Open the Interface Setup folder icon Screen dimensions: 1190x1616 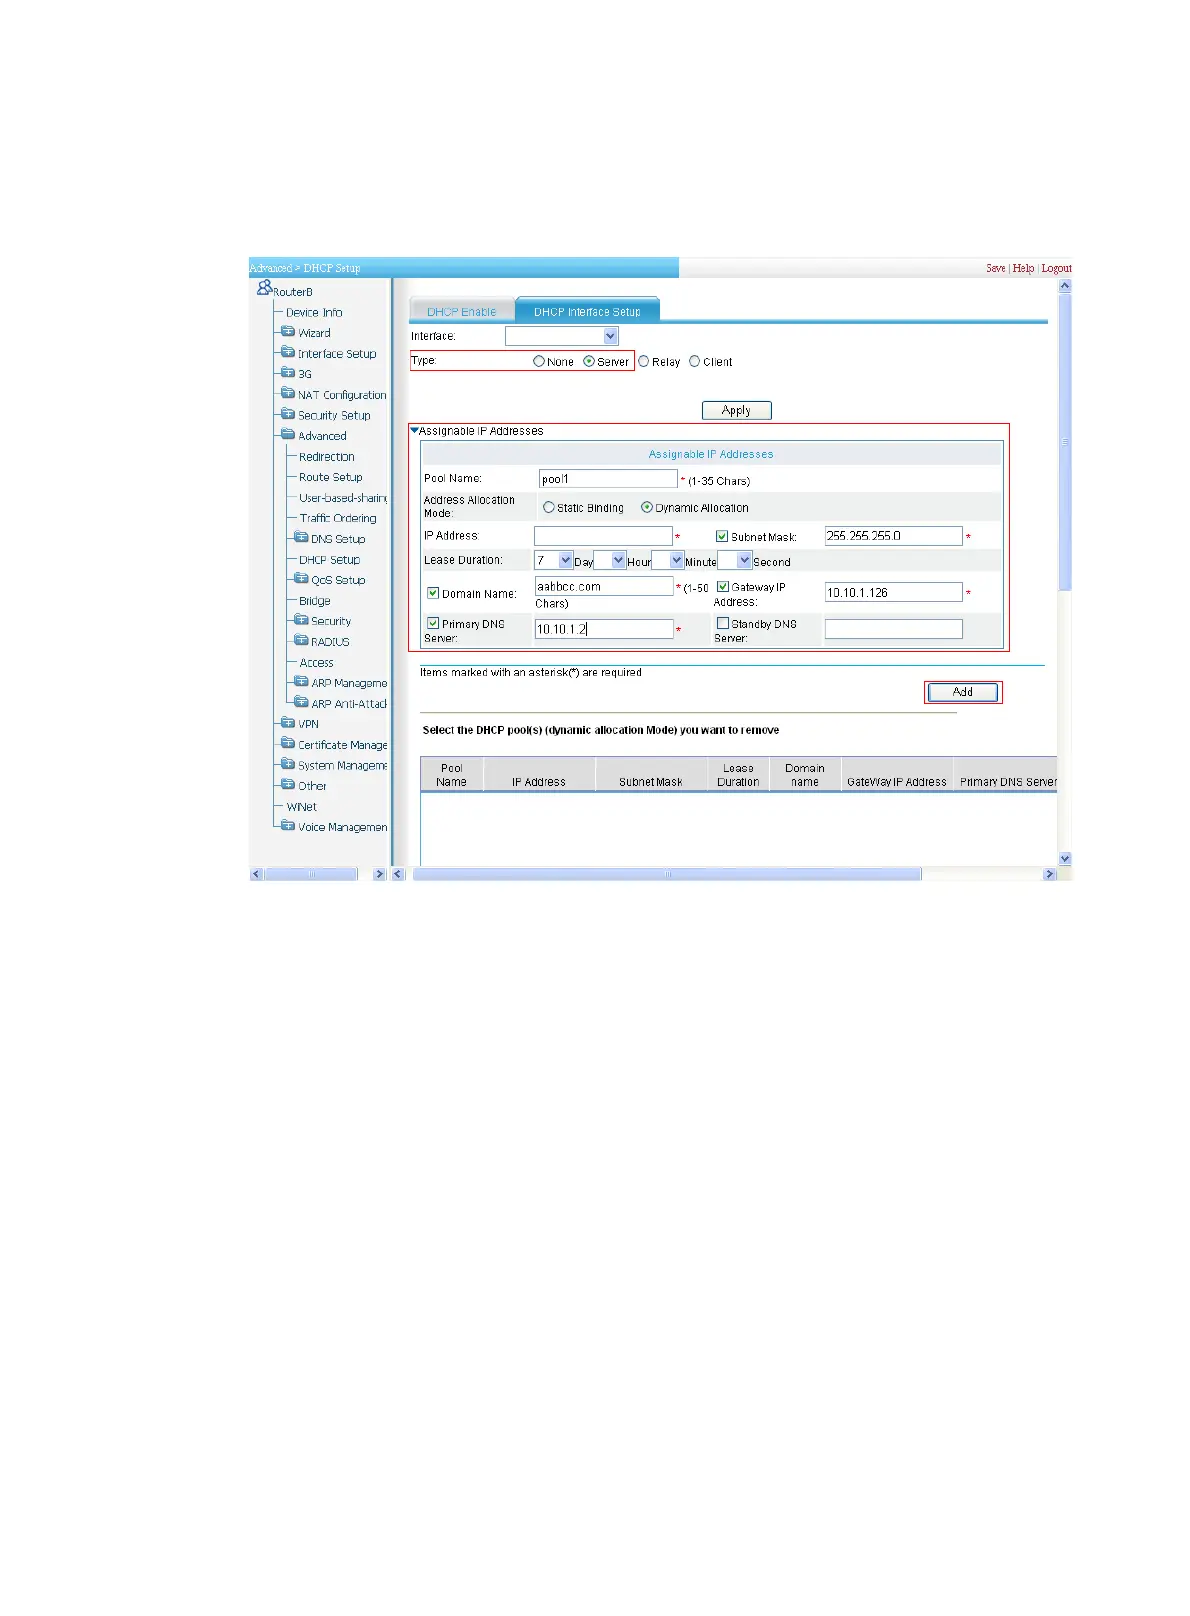(288, 352)
